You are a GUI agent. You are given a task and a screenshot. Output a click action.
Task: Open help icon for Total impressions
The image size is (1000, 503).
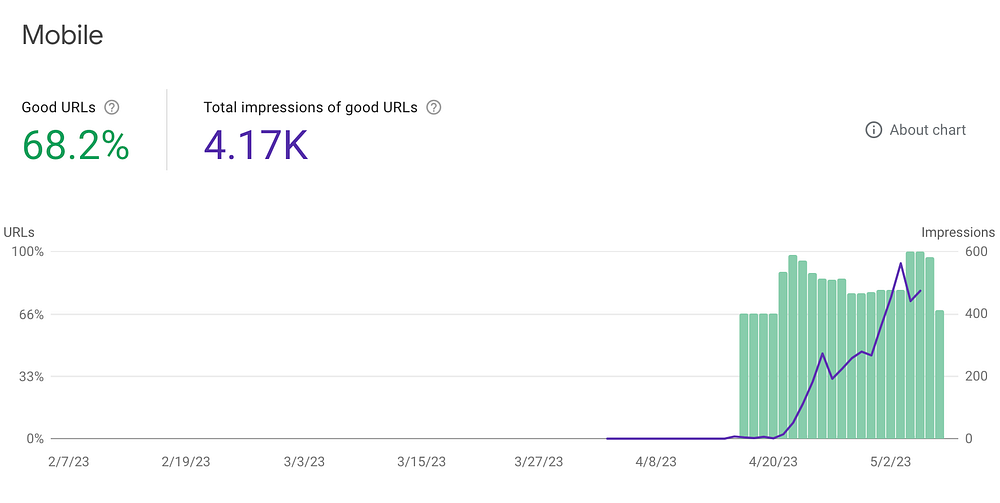point(434,107)
